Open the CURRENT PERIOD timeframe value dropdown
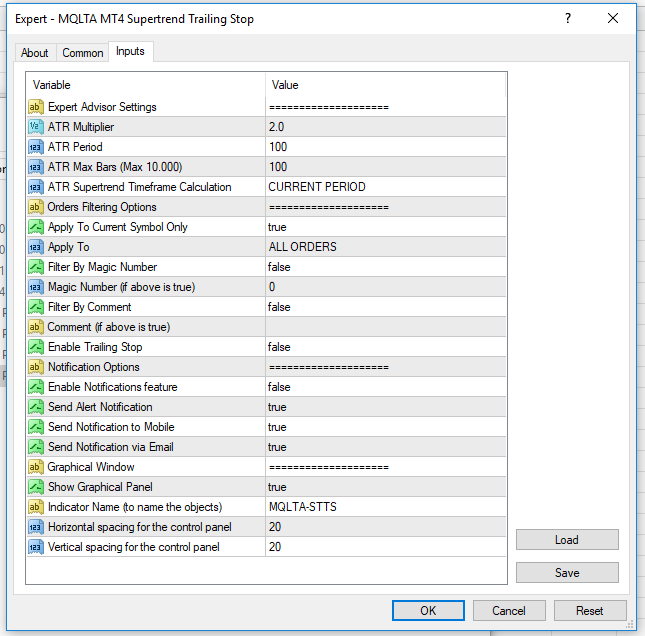Viewport: 645px width, 636px height. (386, 187)
